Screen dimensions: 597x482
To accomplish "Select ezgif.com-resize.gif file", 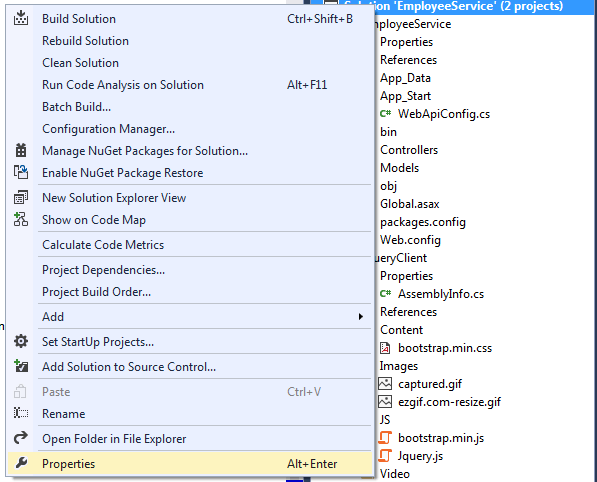I will click(449, 402).
